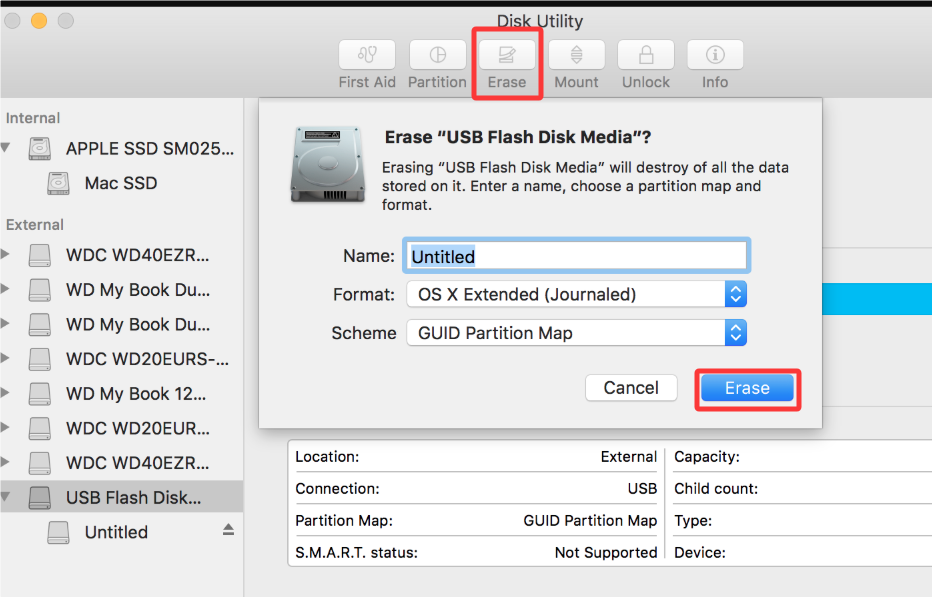Viewport: 932px width, 597px height.
Task: Click the First Aid toolbar icon
Action: (367, 55)
